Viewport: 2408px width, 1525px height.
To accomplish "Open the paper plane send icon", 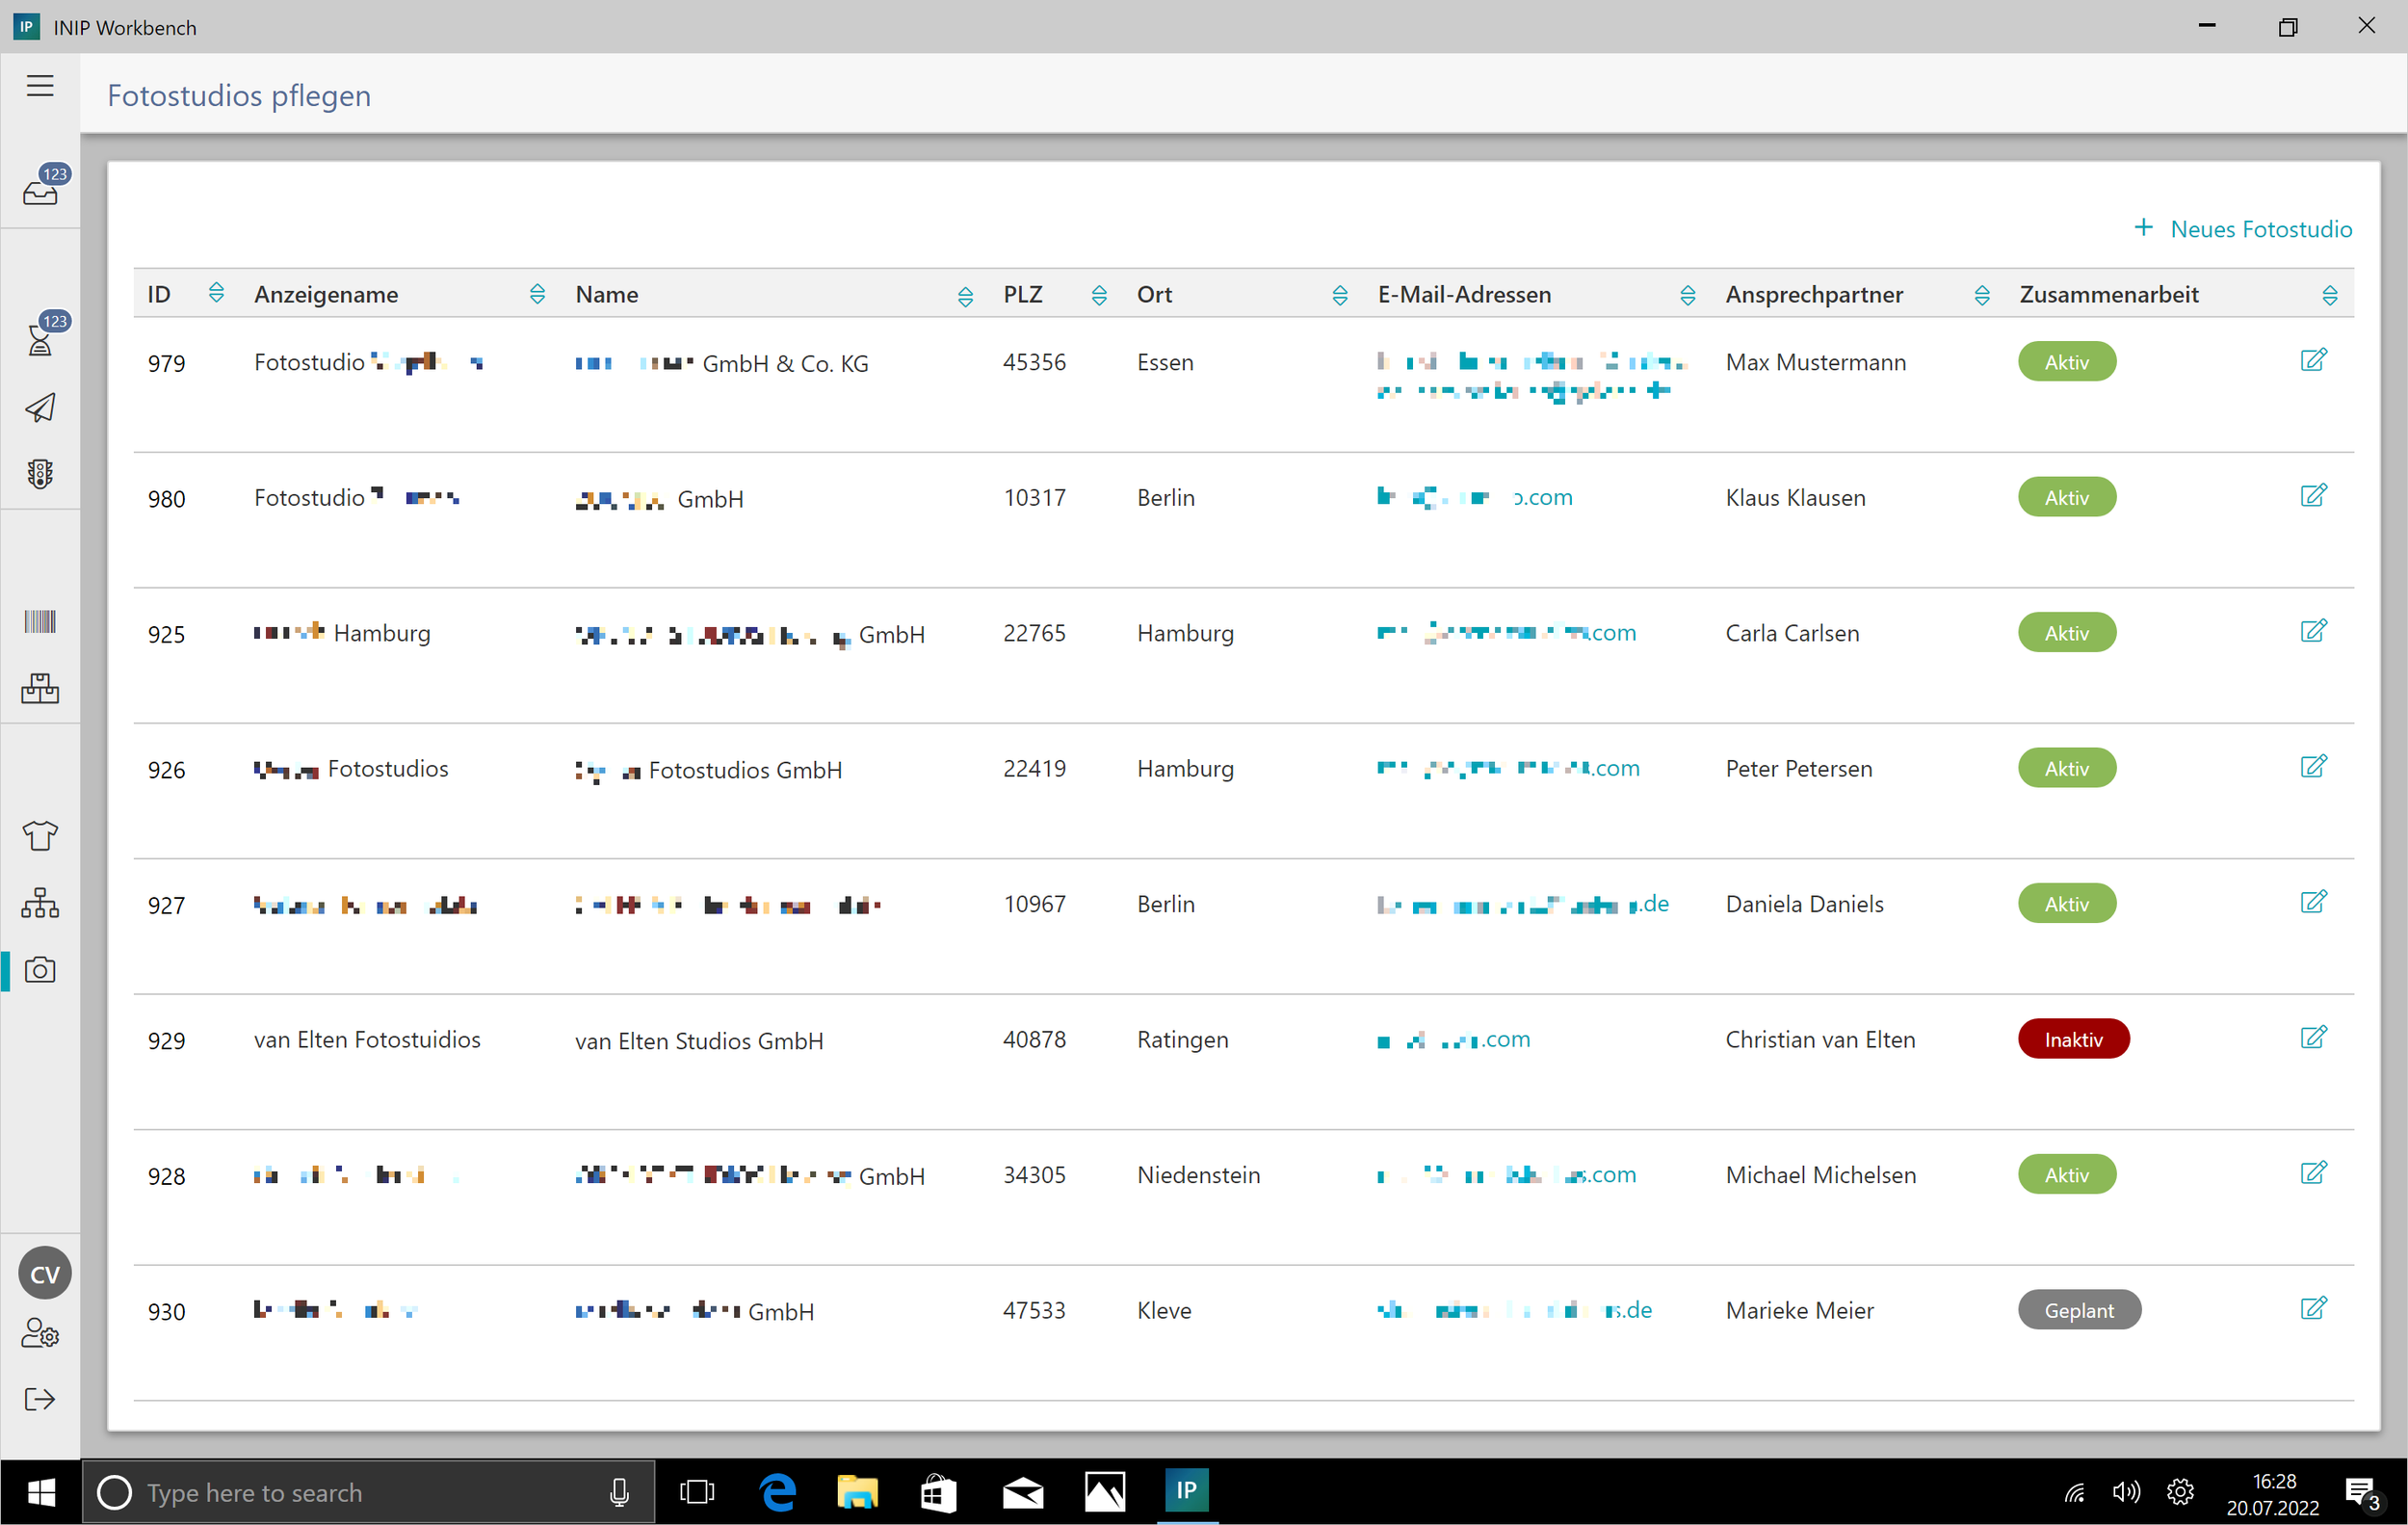I will [x=40, y=407].
